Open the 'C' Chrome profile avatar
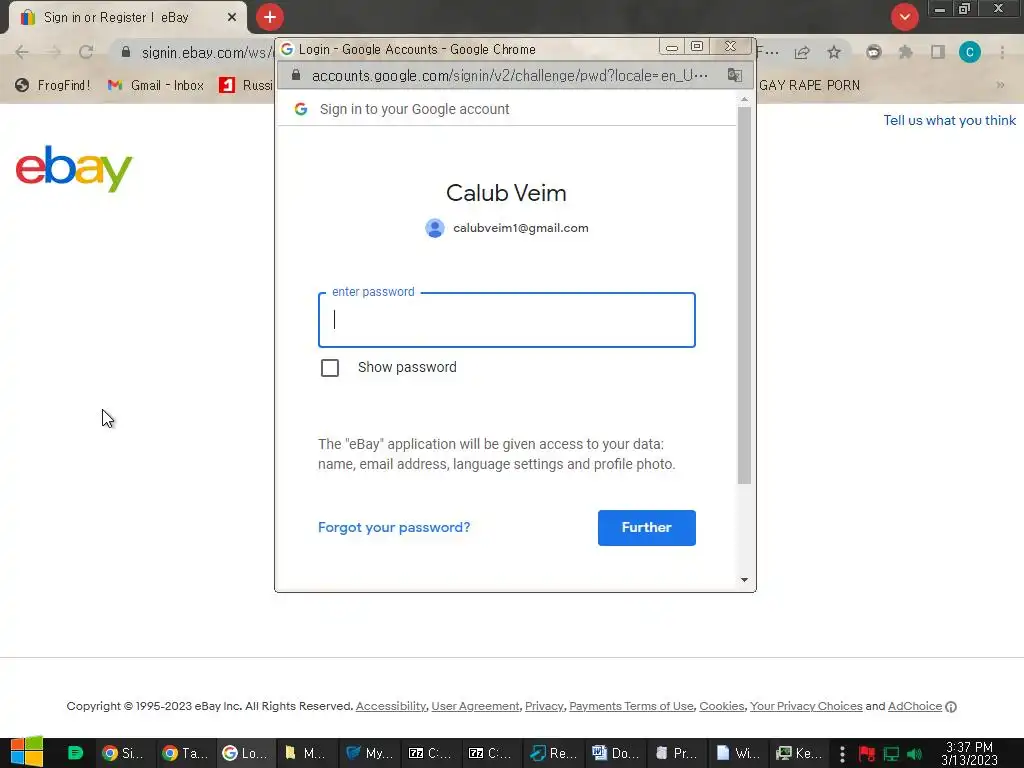The height and width of the screenshot is (768, 1024). (970, 52)
